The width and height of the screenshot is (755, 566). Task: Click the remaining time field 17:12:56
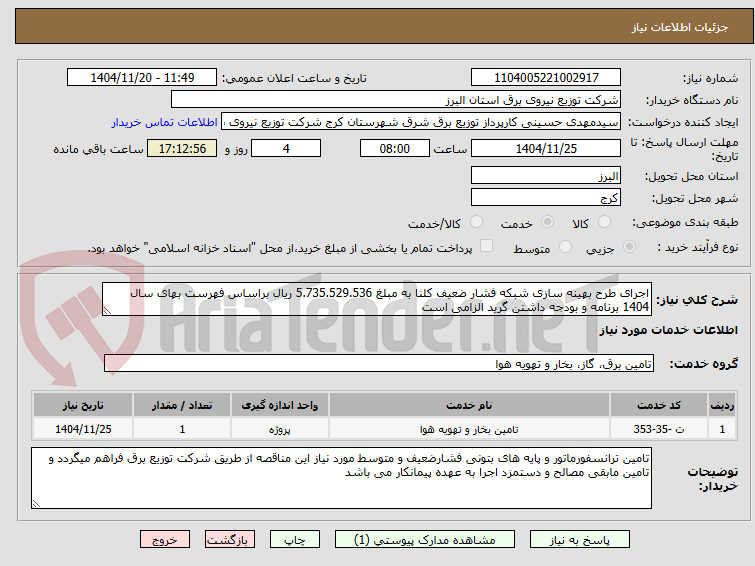(x=182, y=148)
